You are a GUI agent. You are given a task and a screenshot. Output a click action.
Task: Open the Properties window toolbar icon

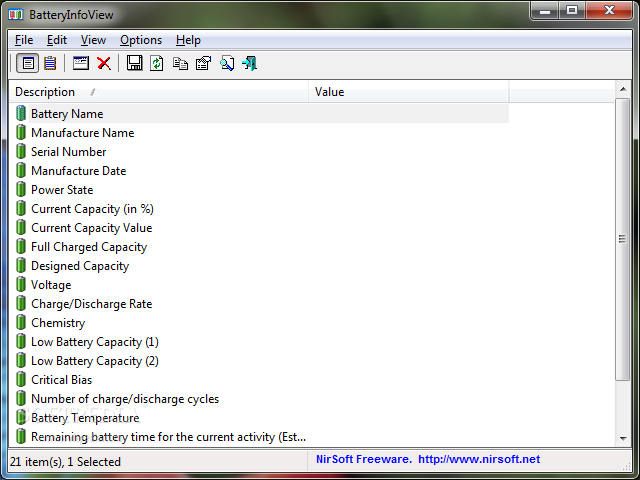pyautogui.click(x=80, y=63)
